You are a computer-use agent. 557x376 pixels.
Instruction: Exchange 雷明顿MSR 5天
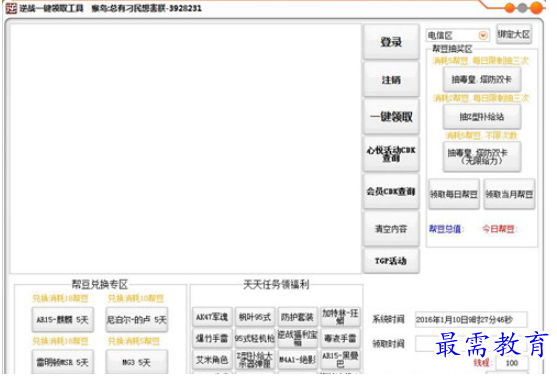[63, 362]
